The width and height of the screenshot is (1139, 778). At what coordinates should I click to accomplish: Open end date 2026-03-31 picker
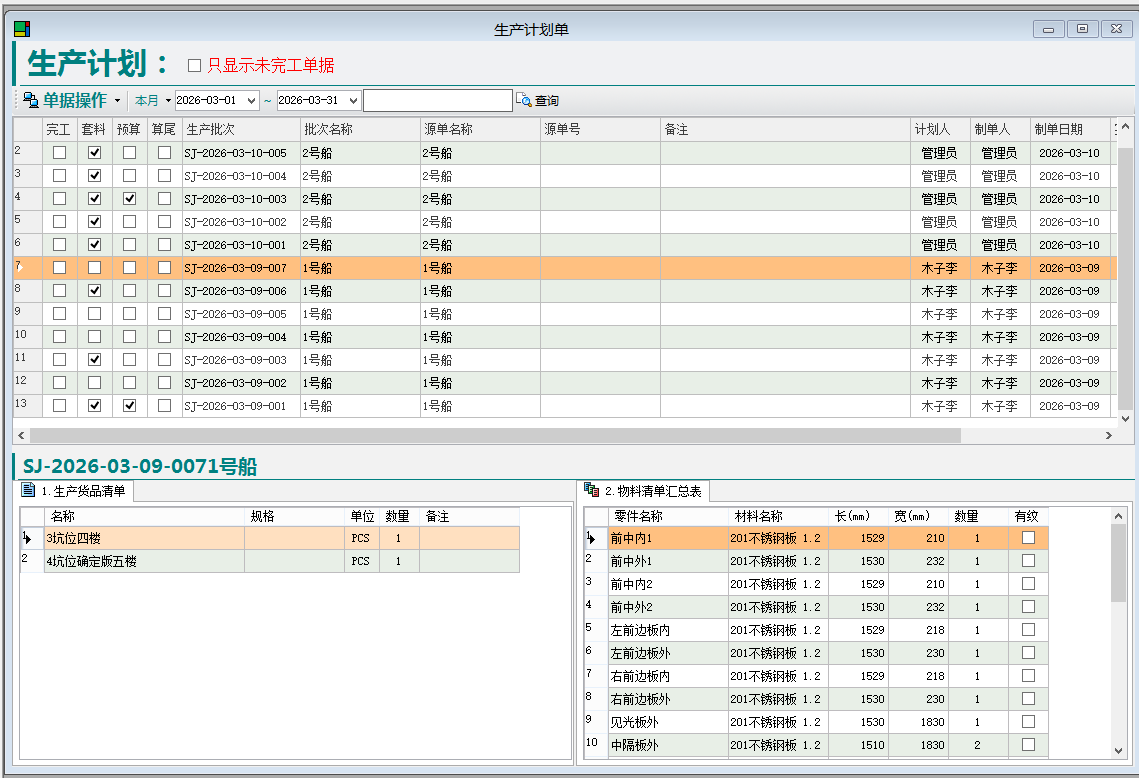[x=352, y=101]
